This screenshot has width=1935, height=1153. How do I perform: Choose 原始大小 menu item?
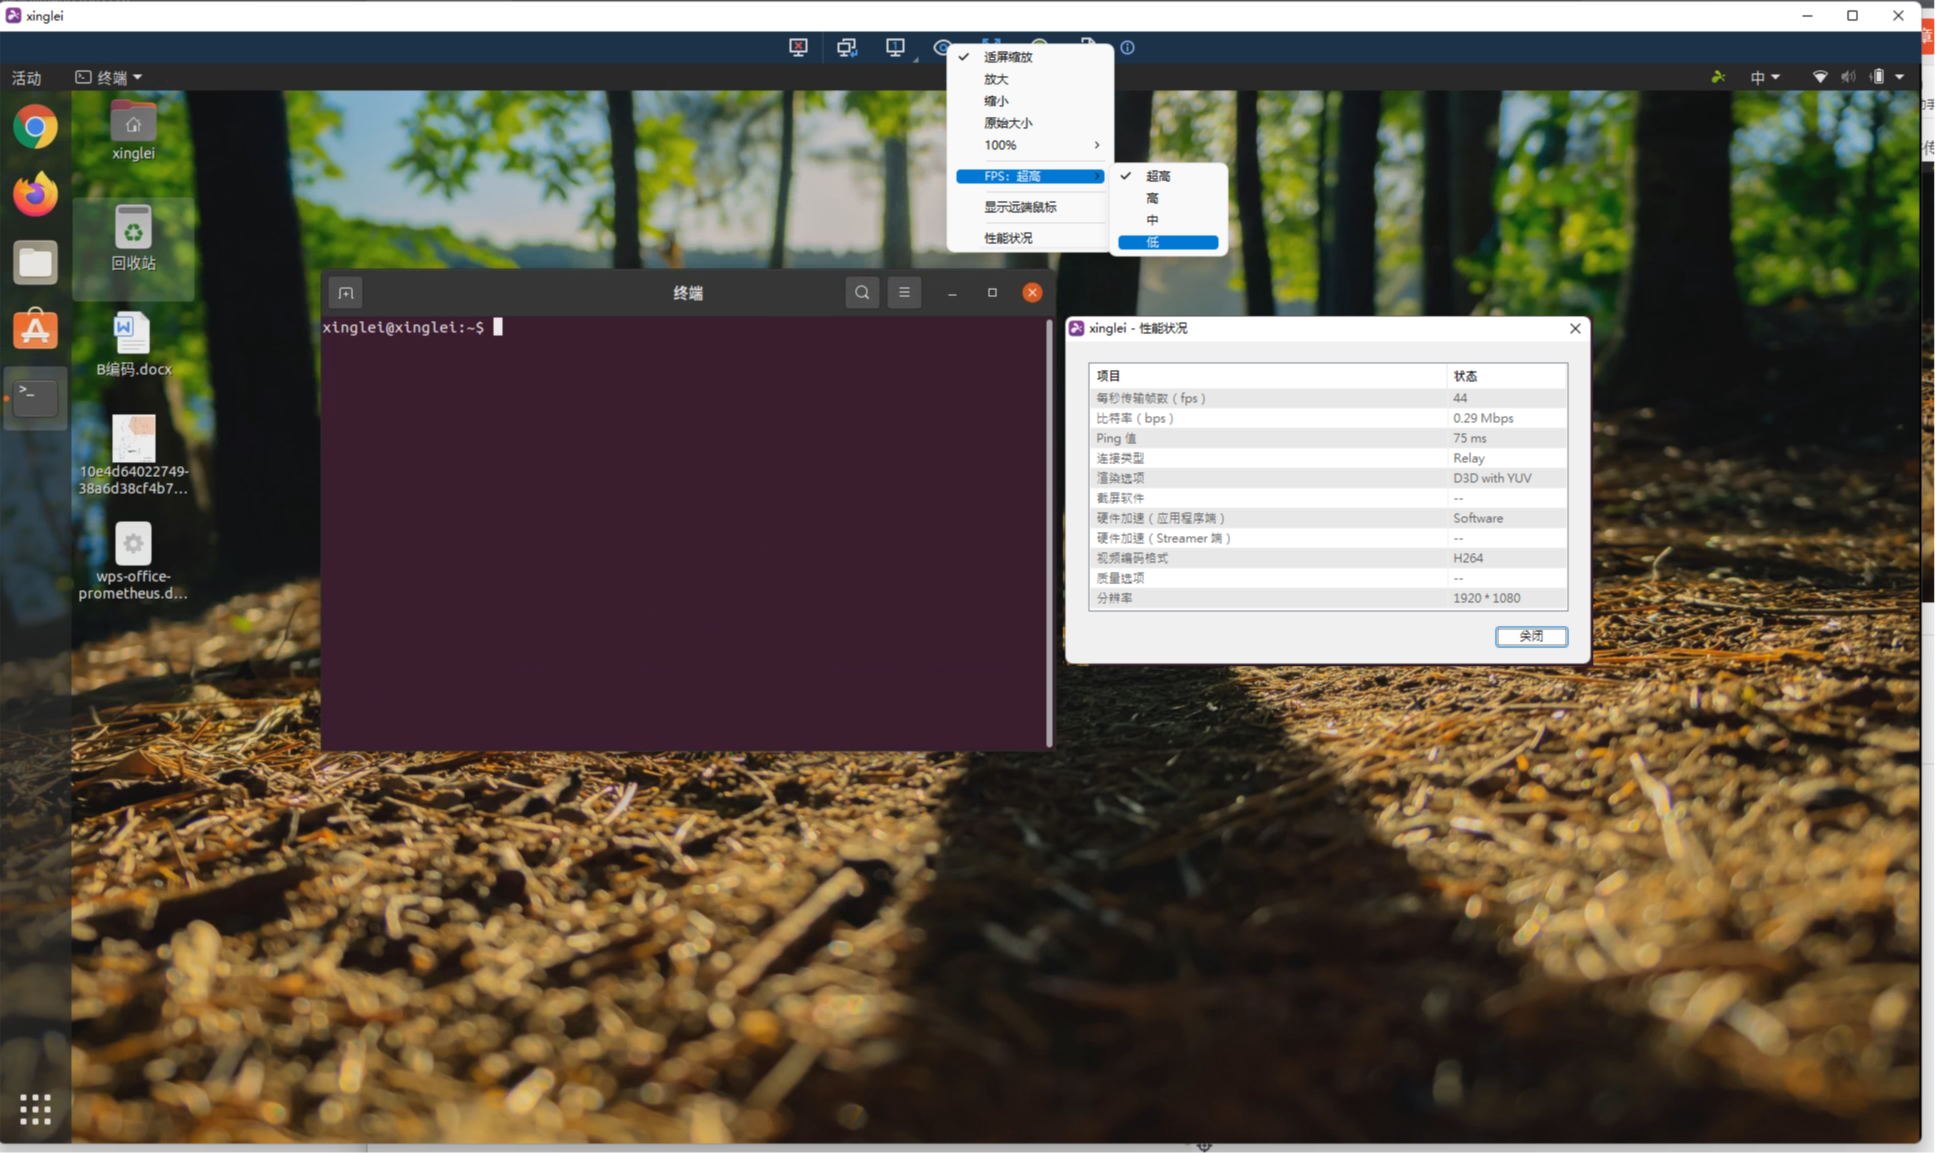click(1029, 123)
